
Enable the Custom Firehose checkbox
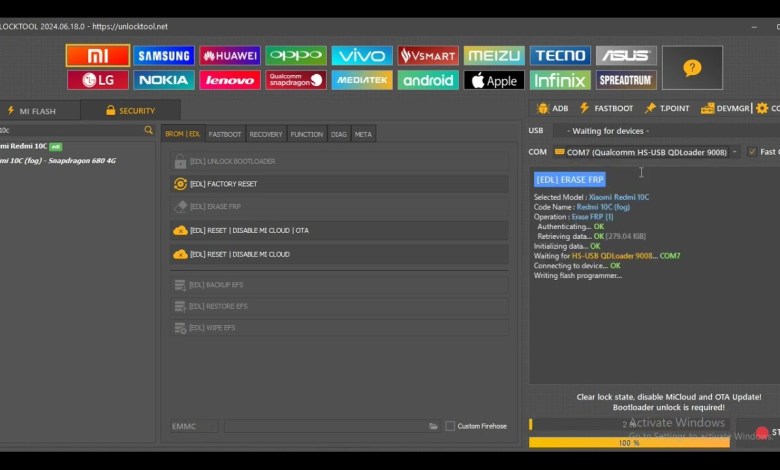tap(450, 426)
